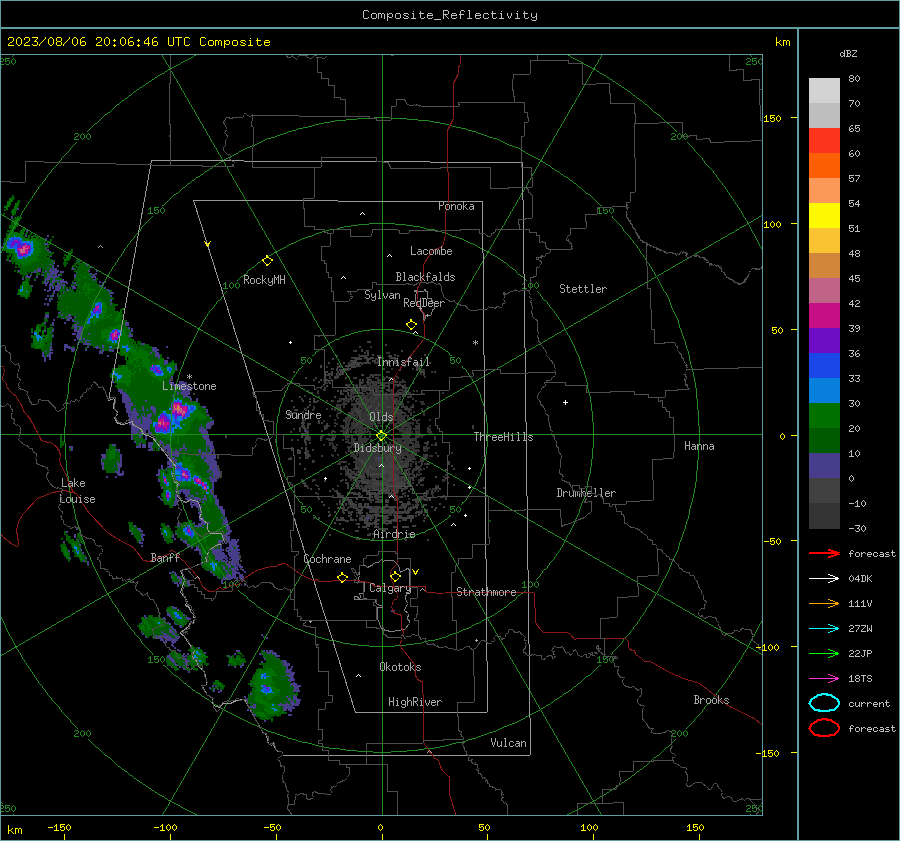Image resolution: width=900 pixels, height=841 pixels.
Task: Click the Sundre label
Action: (303, 414)
